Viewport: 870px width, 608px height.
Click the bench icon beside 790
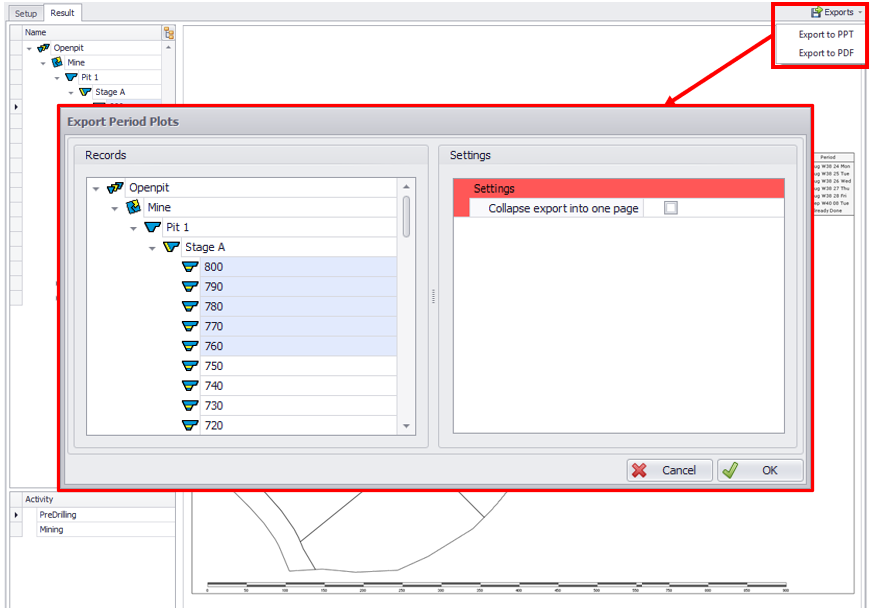(190, 287)
